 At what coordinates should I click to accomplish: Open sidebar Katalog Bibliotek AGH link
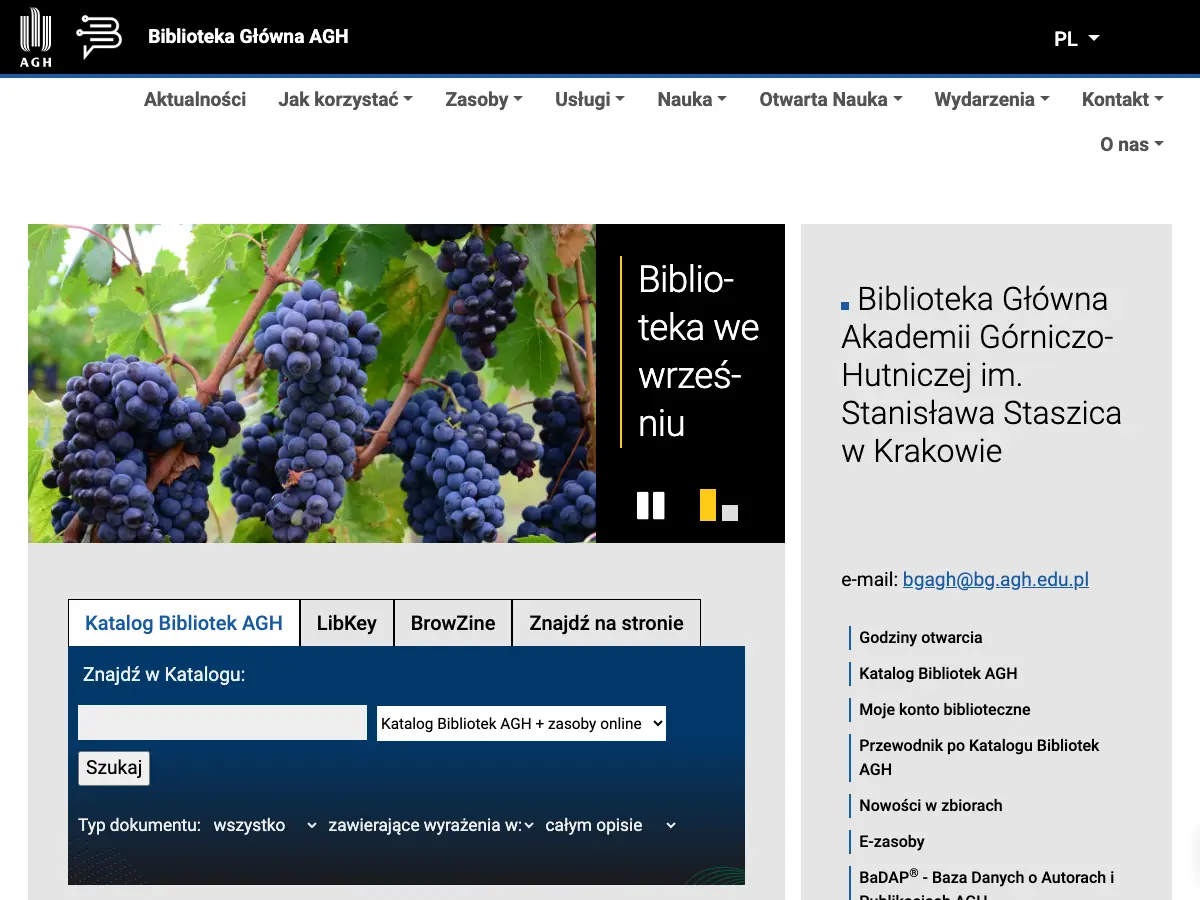coord(938,673)
